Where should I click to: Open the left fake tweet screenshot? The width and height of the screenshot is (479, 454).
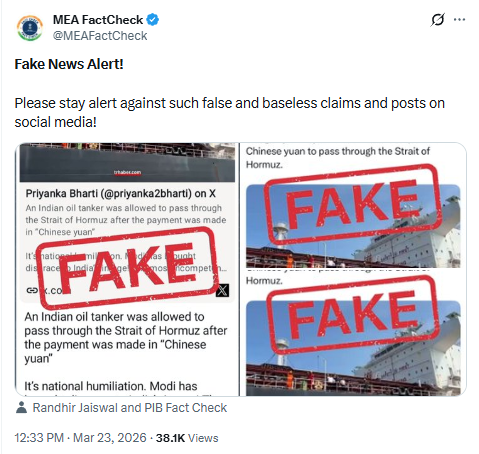127,269
